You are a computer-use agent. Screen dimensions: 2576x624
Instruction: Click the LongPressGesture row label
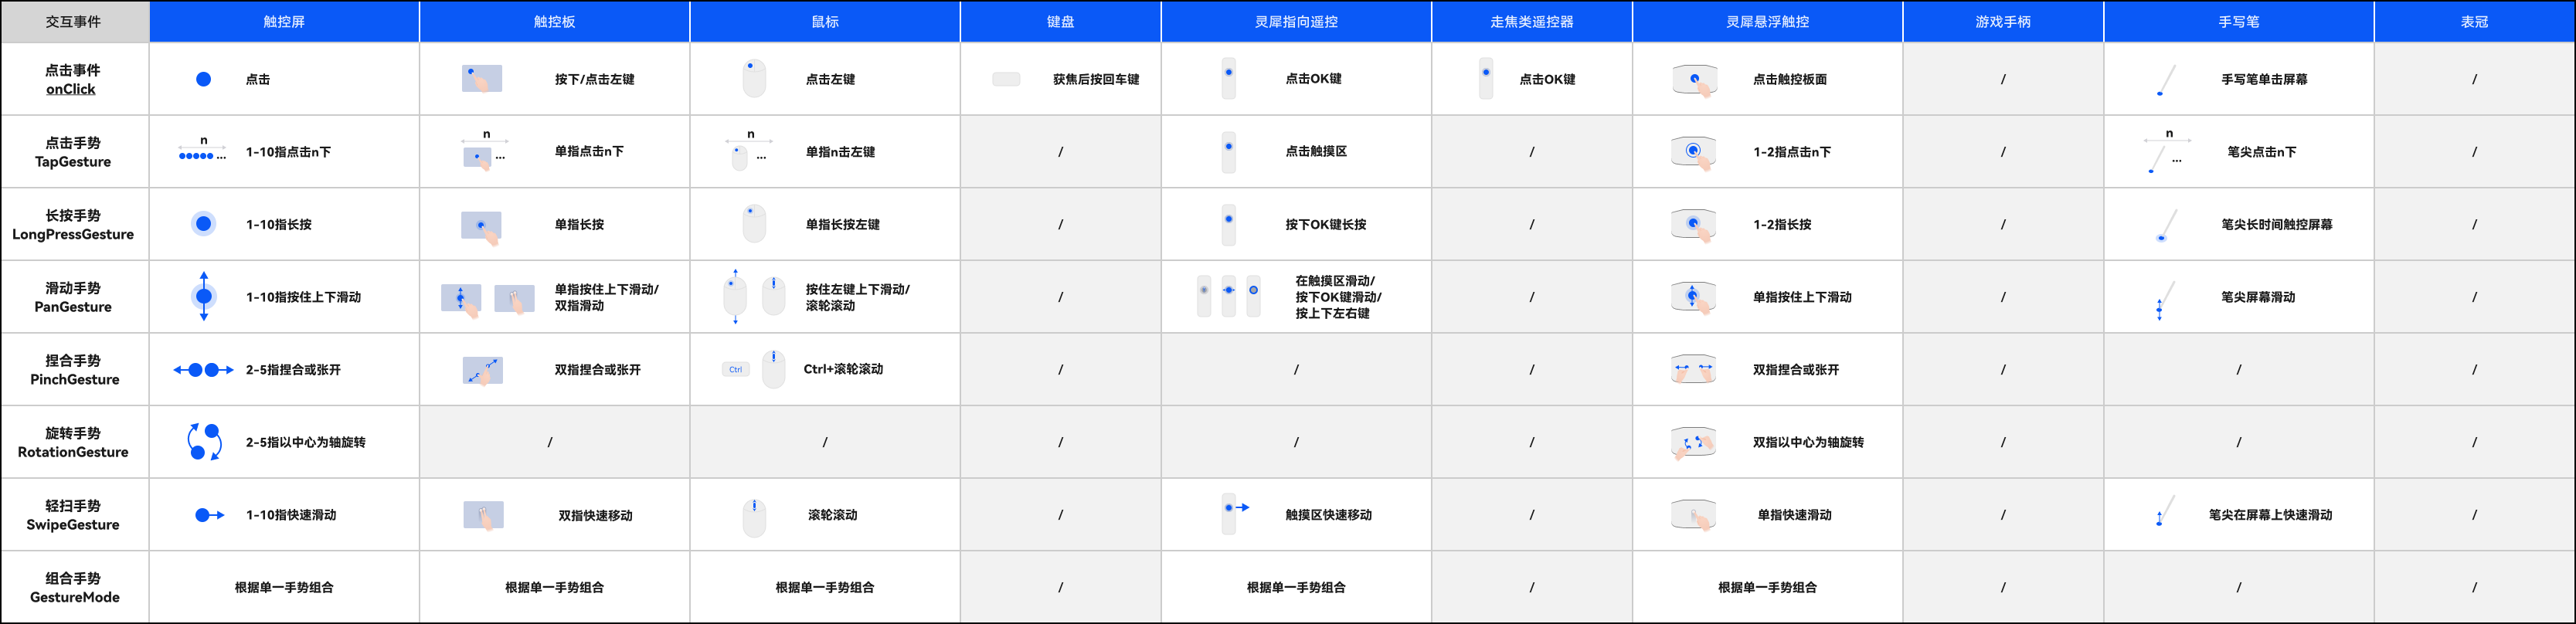(73, 225)
